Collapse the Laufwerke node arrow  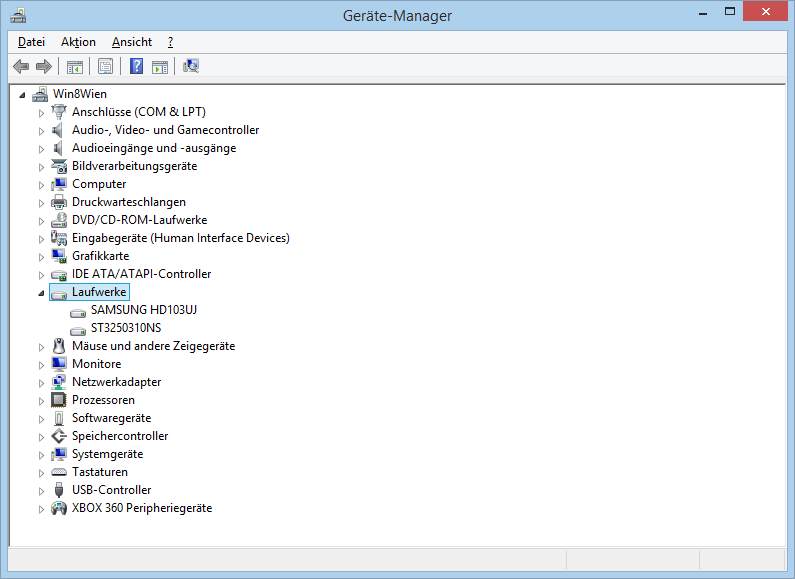[x=41, y=293]
